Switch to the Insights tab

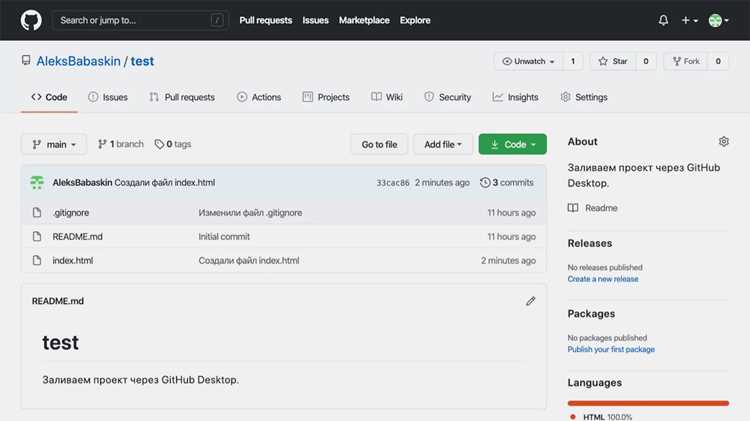[516, 97]
